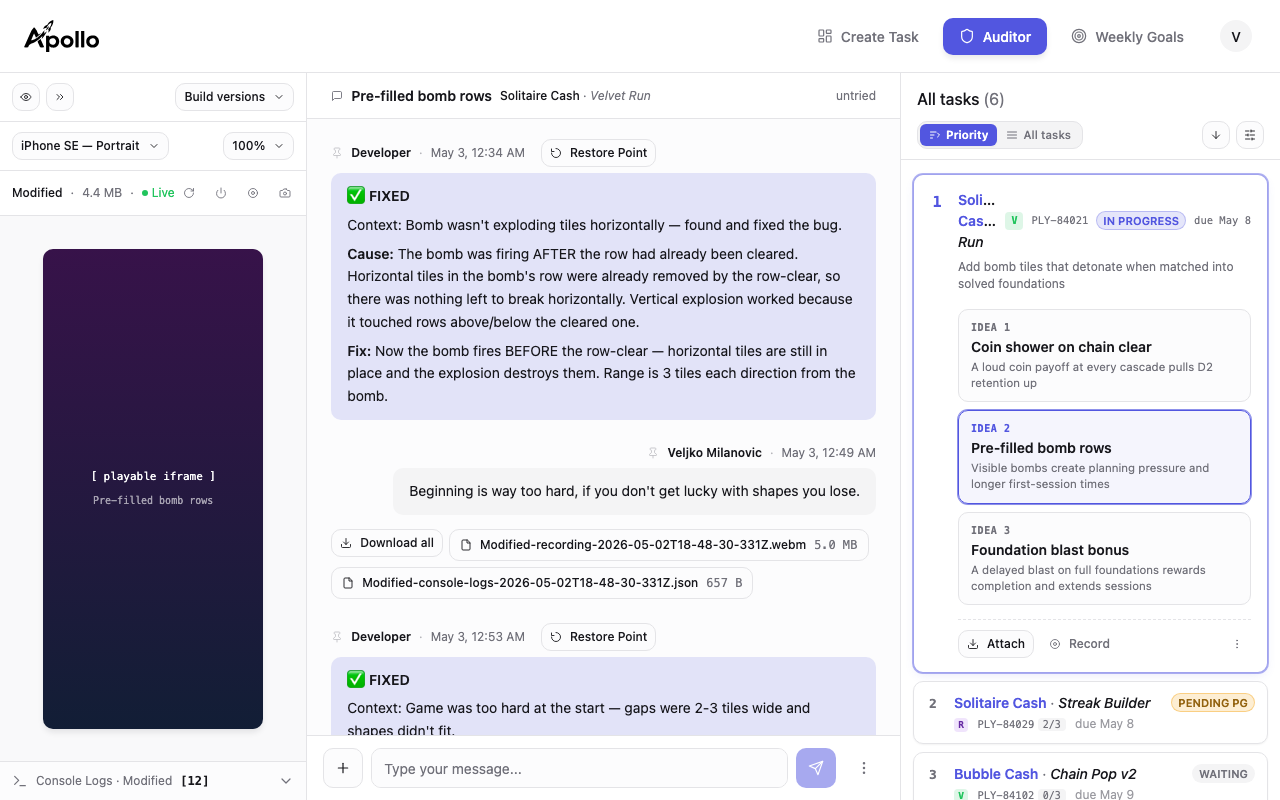This screenshot has height=800, width=1280.
Task: Click the PLY-84029 task ID
Action: pyautogui.click(x=1005, y=724)
